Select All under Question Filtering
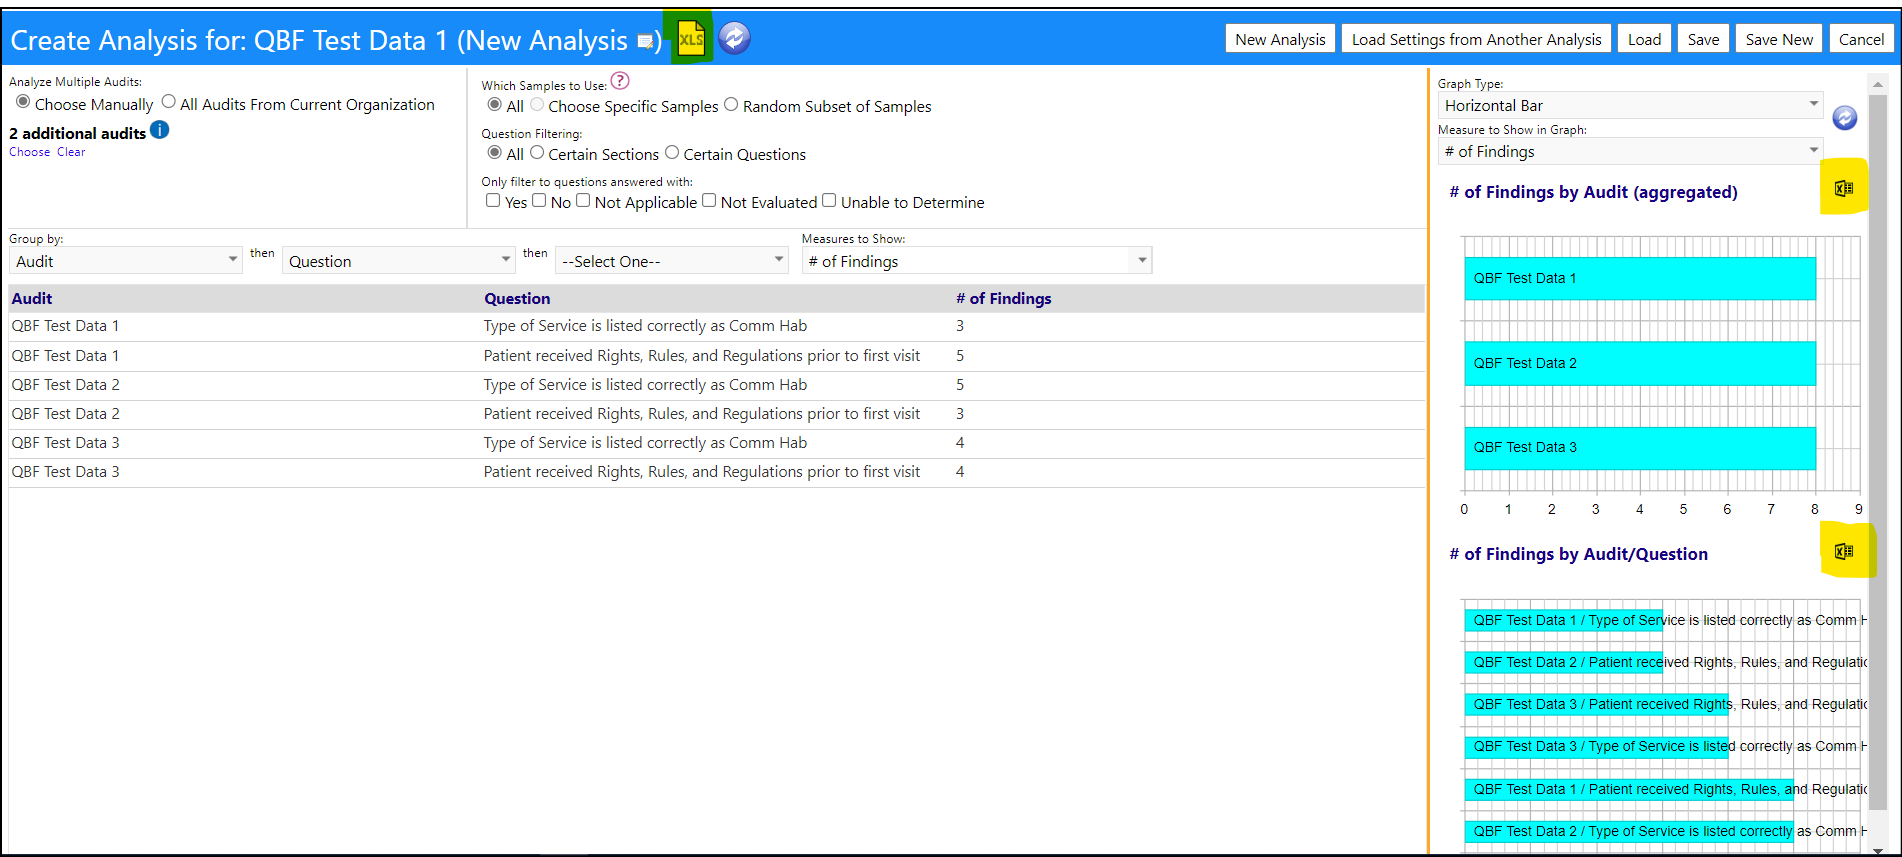Image resolution: width=1902 pixels, height=857 pixels. 495,152
